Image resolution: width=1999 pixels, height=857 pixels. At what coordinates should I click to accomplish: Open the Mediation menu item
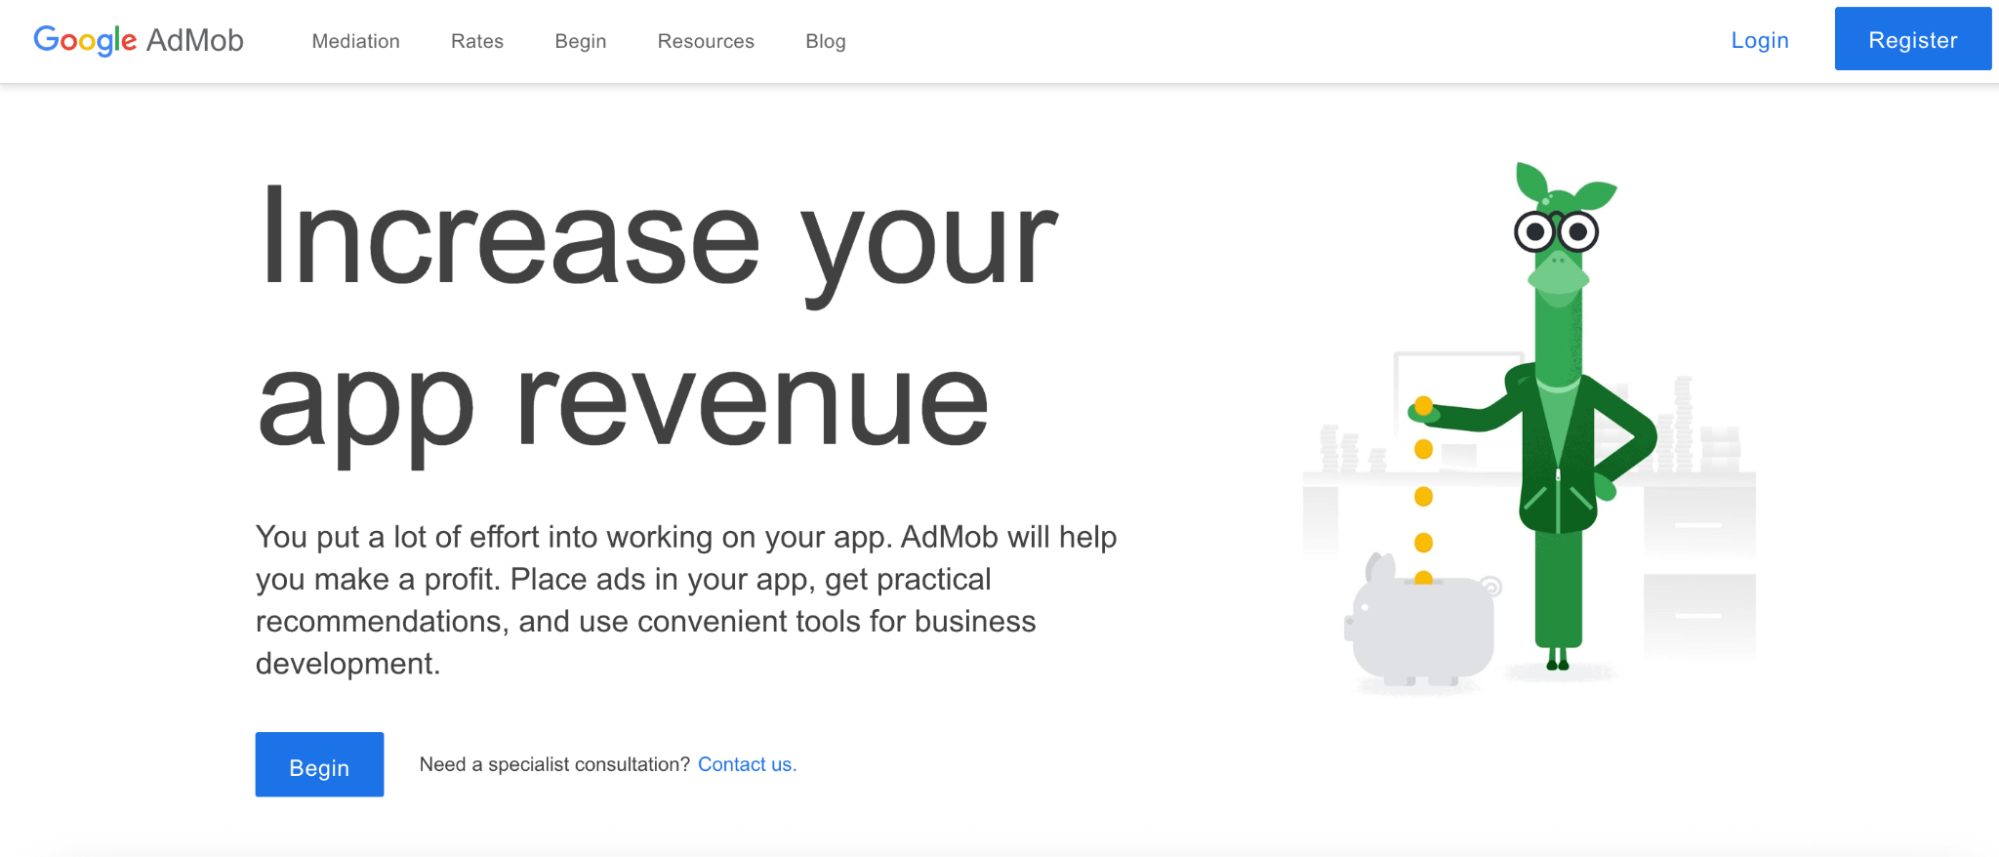click(x=355, y=41)
